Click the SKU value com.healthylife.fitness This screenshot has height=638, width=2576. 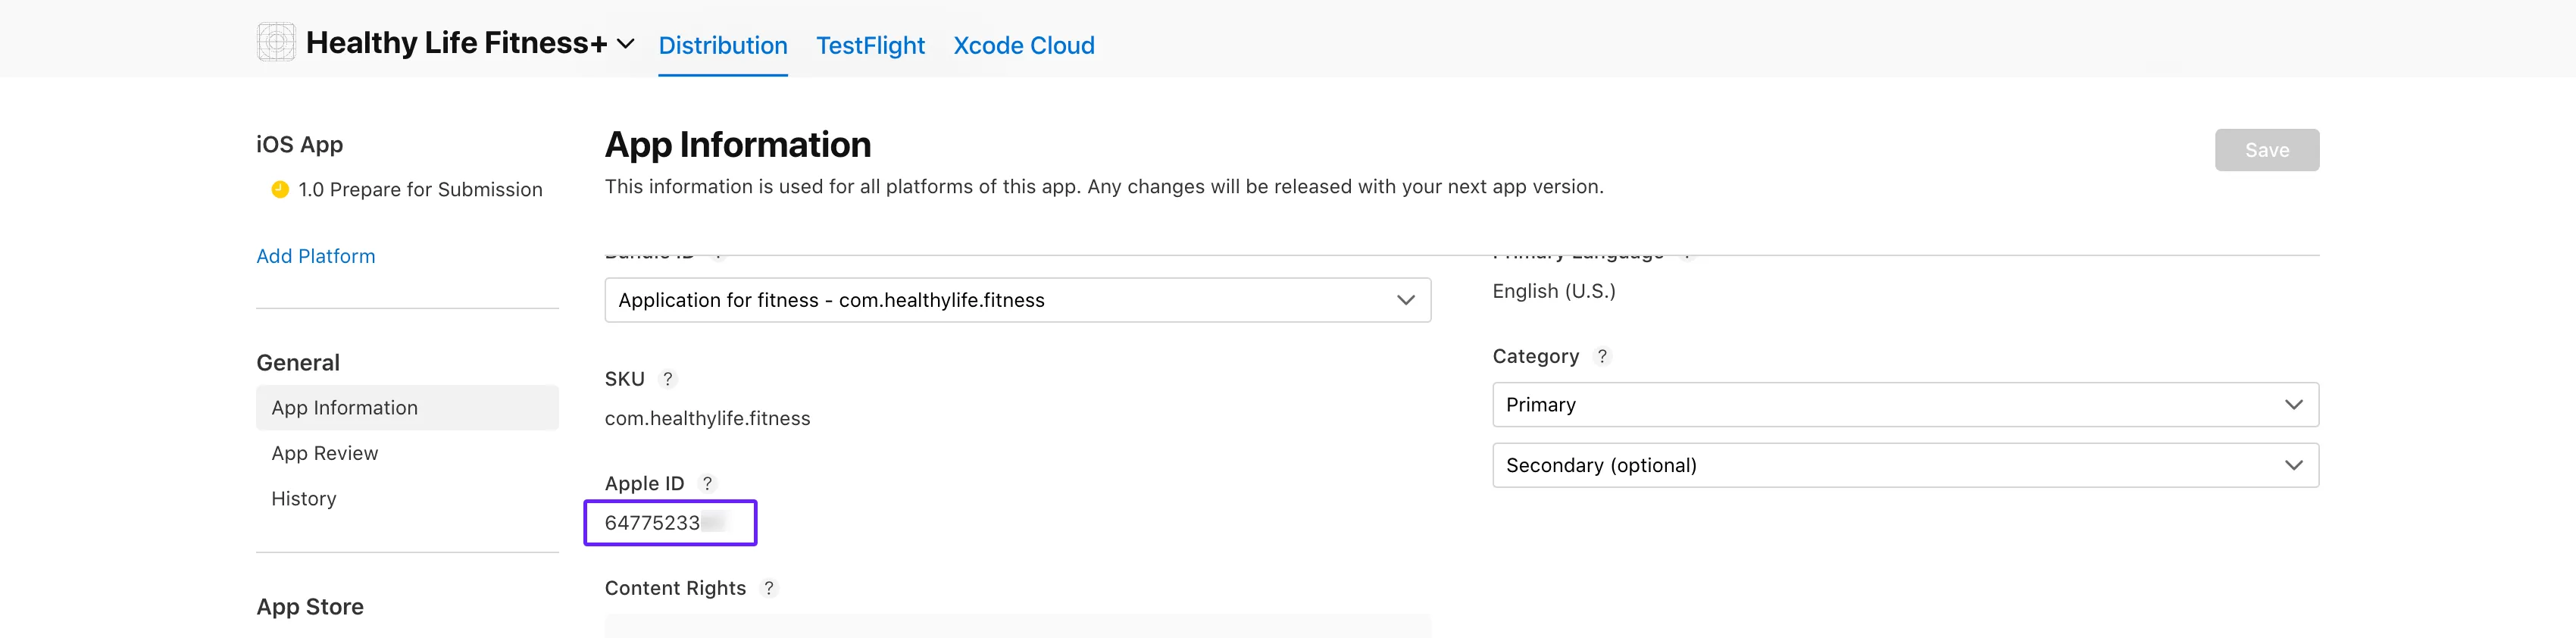(x=707, y=419)
